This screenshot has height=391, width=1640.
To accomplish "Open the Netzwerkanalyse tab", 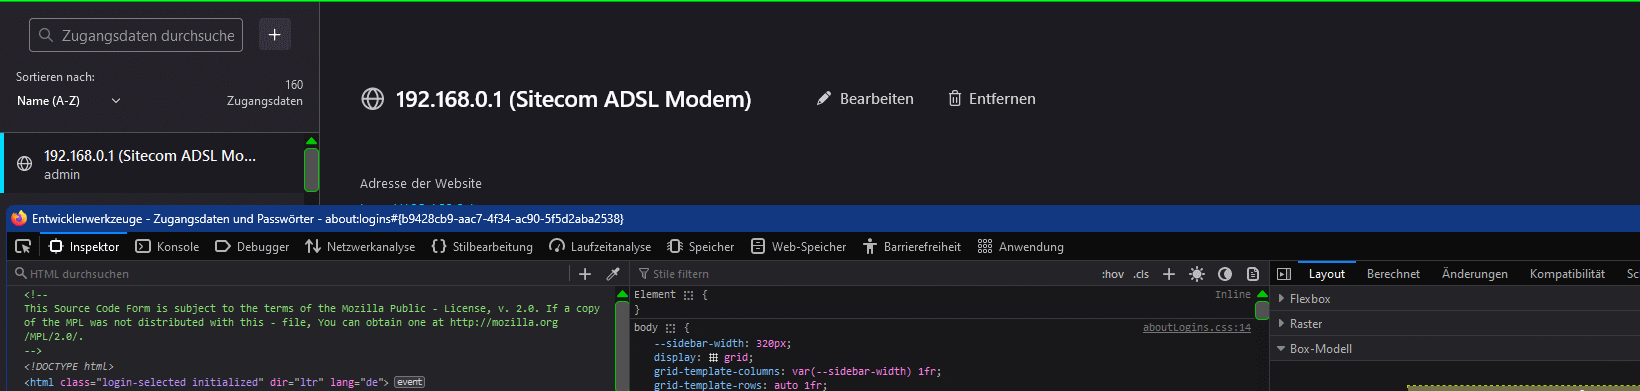I will pyautogui.click(x=360, y=246).
